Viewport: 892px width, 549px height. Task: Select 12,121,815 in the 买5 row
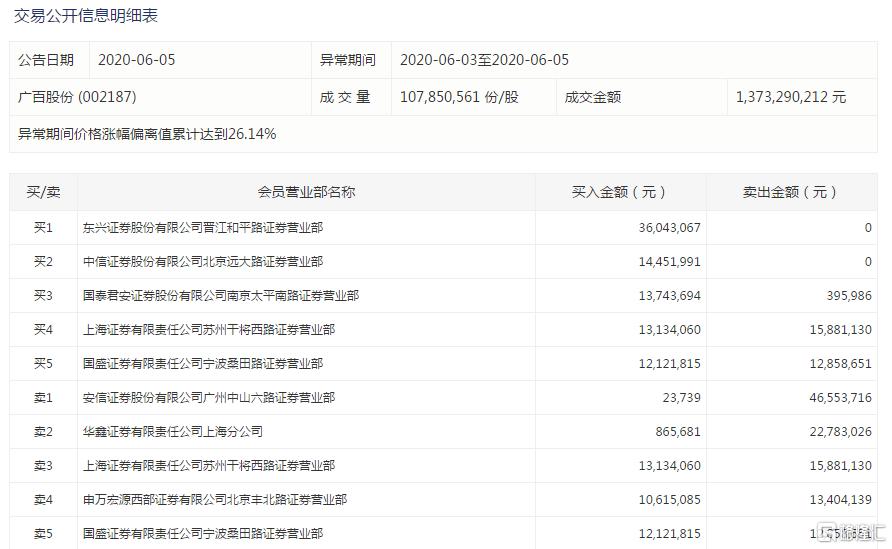pyautogui.click(x=669, y=364)
